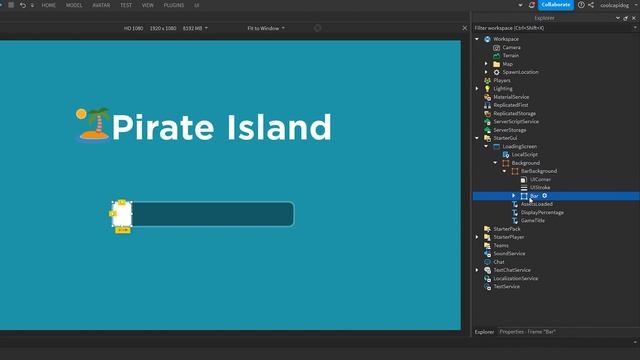Collapse the Background frame node
The height and width of the screenshot is (360, 640).
pos(495,163)
